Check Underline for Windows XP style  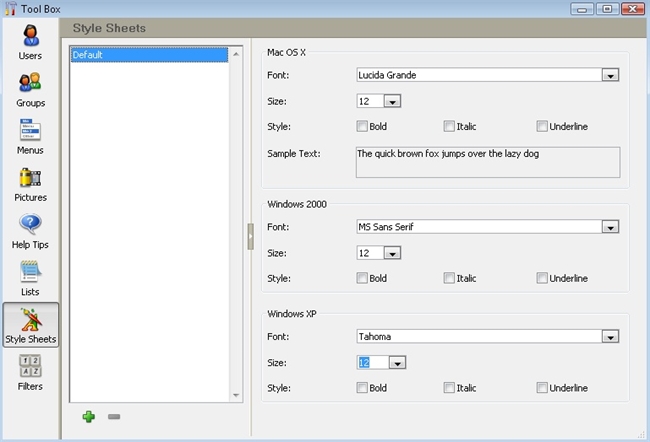click(542, 388)
